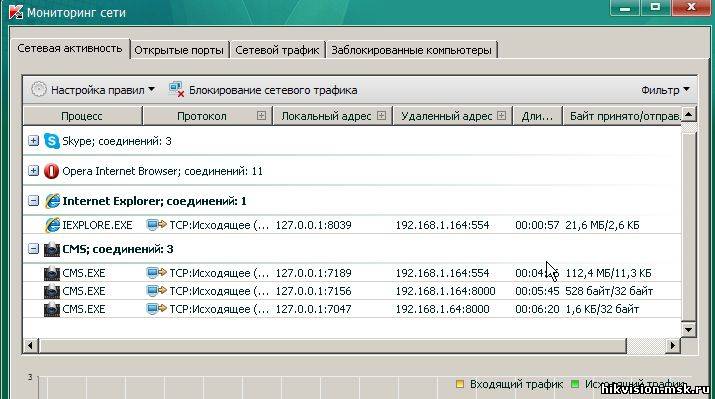Click the horizontal scrollbar right arrow
715x399 pixels.
(673, 345)
